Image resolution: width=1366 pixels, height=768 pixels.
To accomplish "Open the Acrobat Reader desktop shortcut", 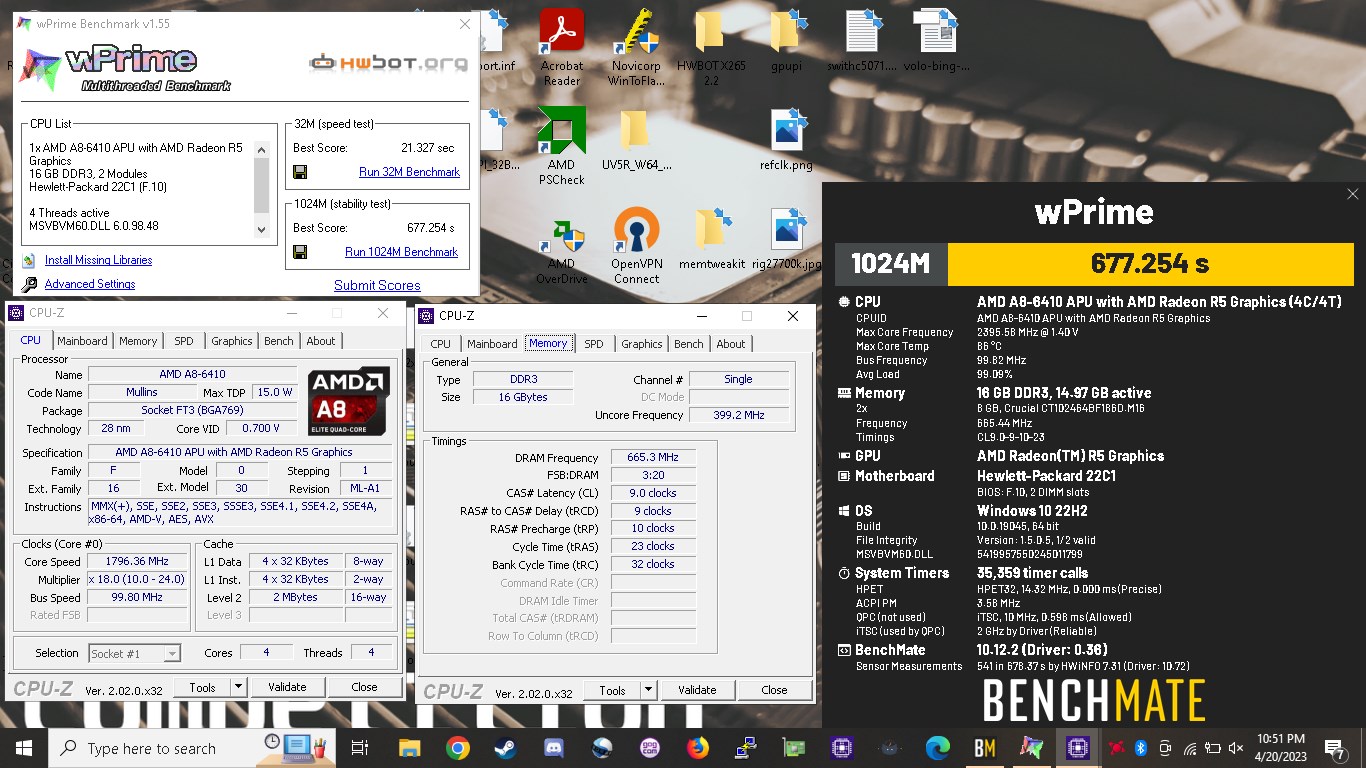I will coord(561,48).
